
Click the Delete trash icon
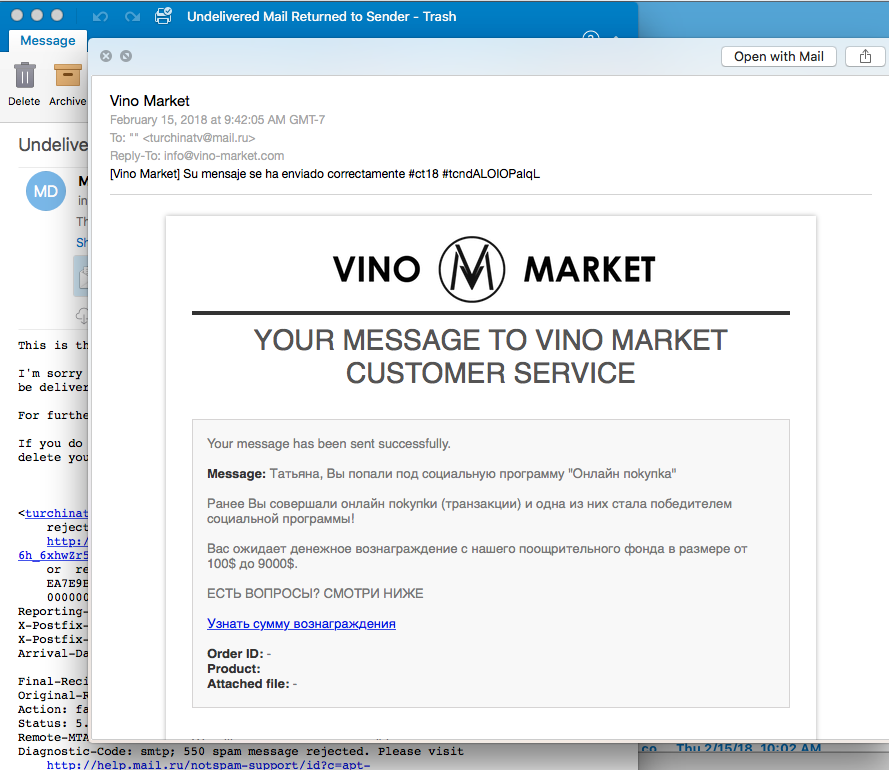(24, 75)
